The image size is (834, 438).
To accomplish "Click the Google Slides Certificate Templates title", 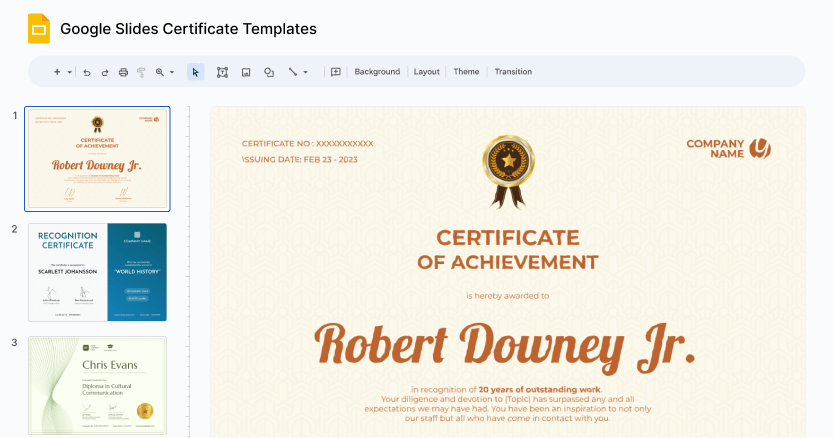I will click(x=188, y=29).
